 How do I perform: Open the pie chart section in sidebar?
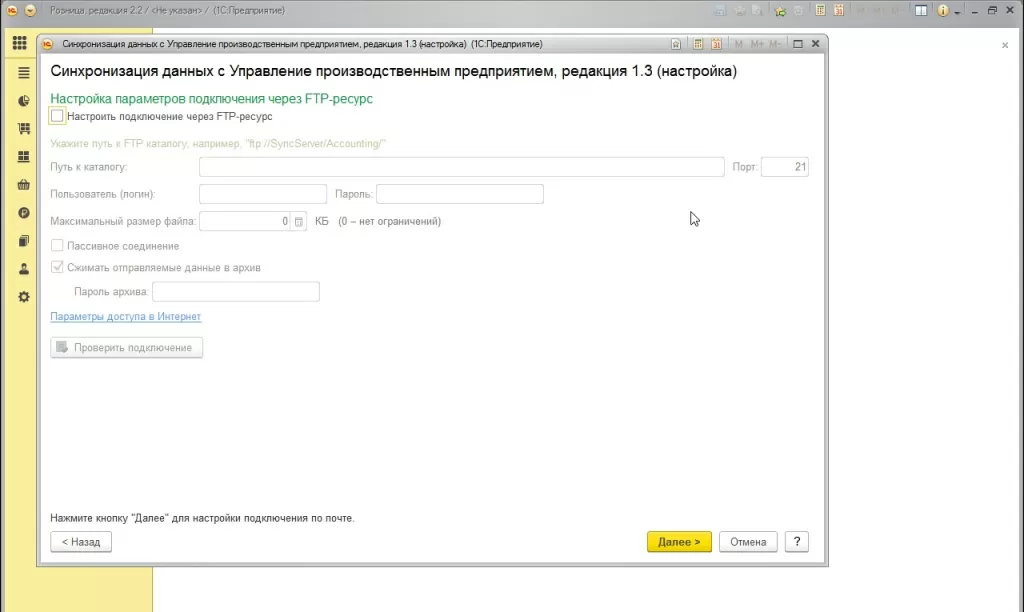point(24,101)
